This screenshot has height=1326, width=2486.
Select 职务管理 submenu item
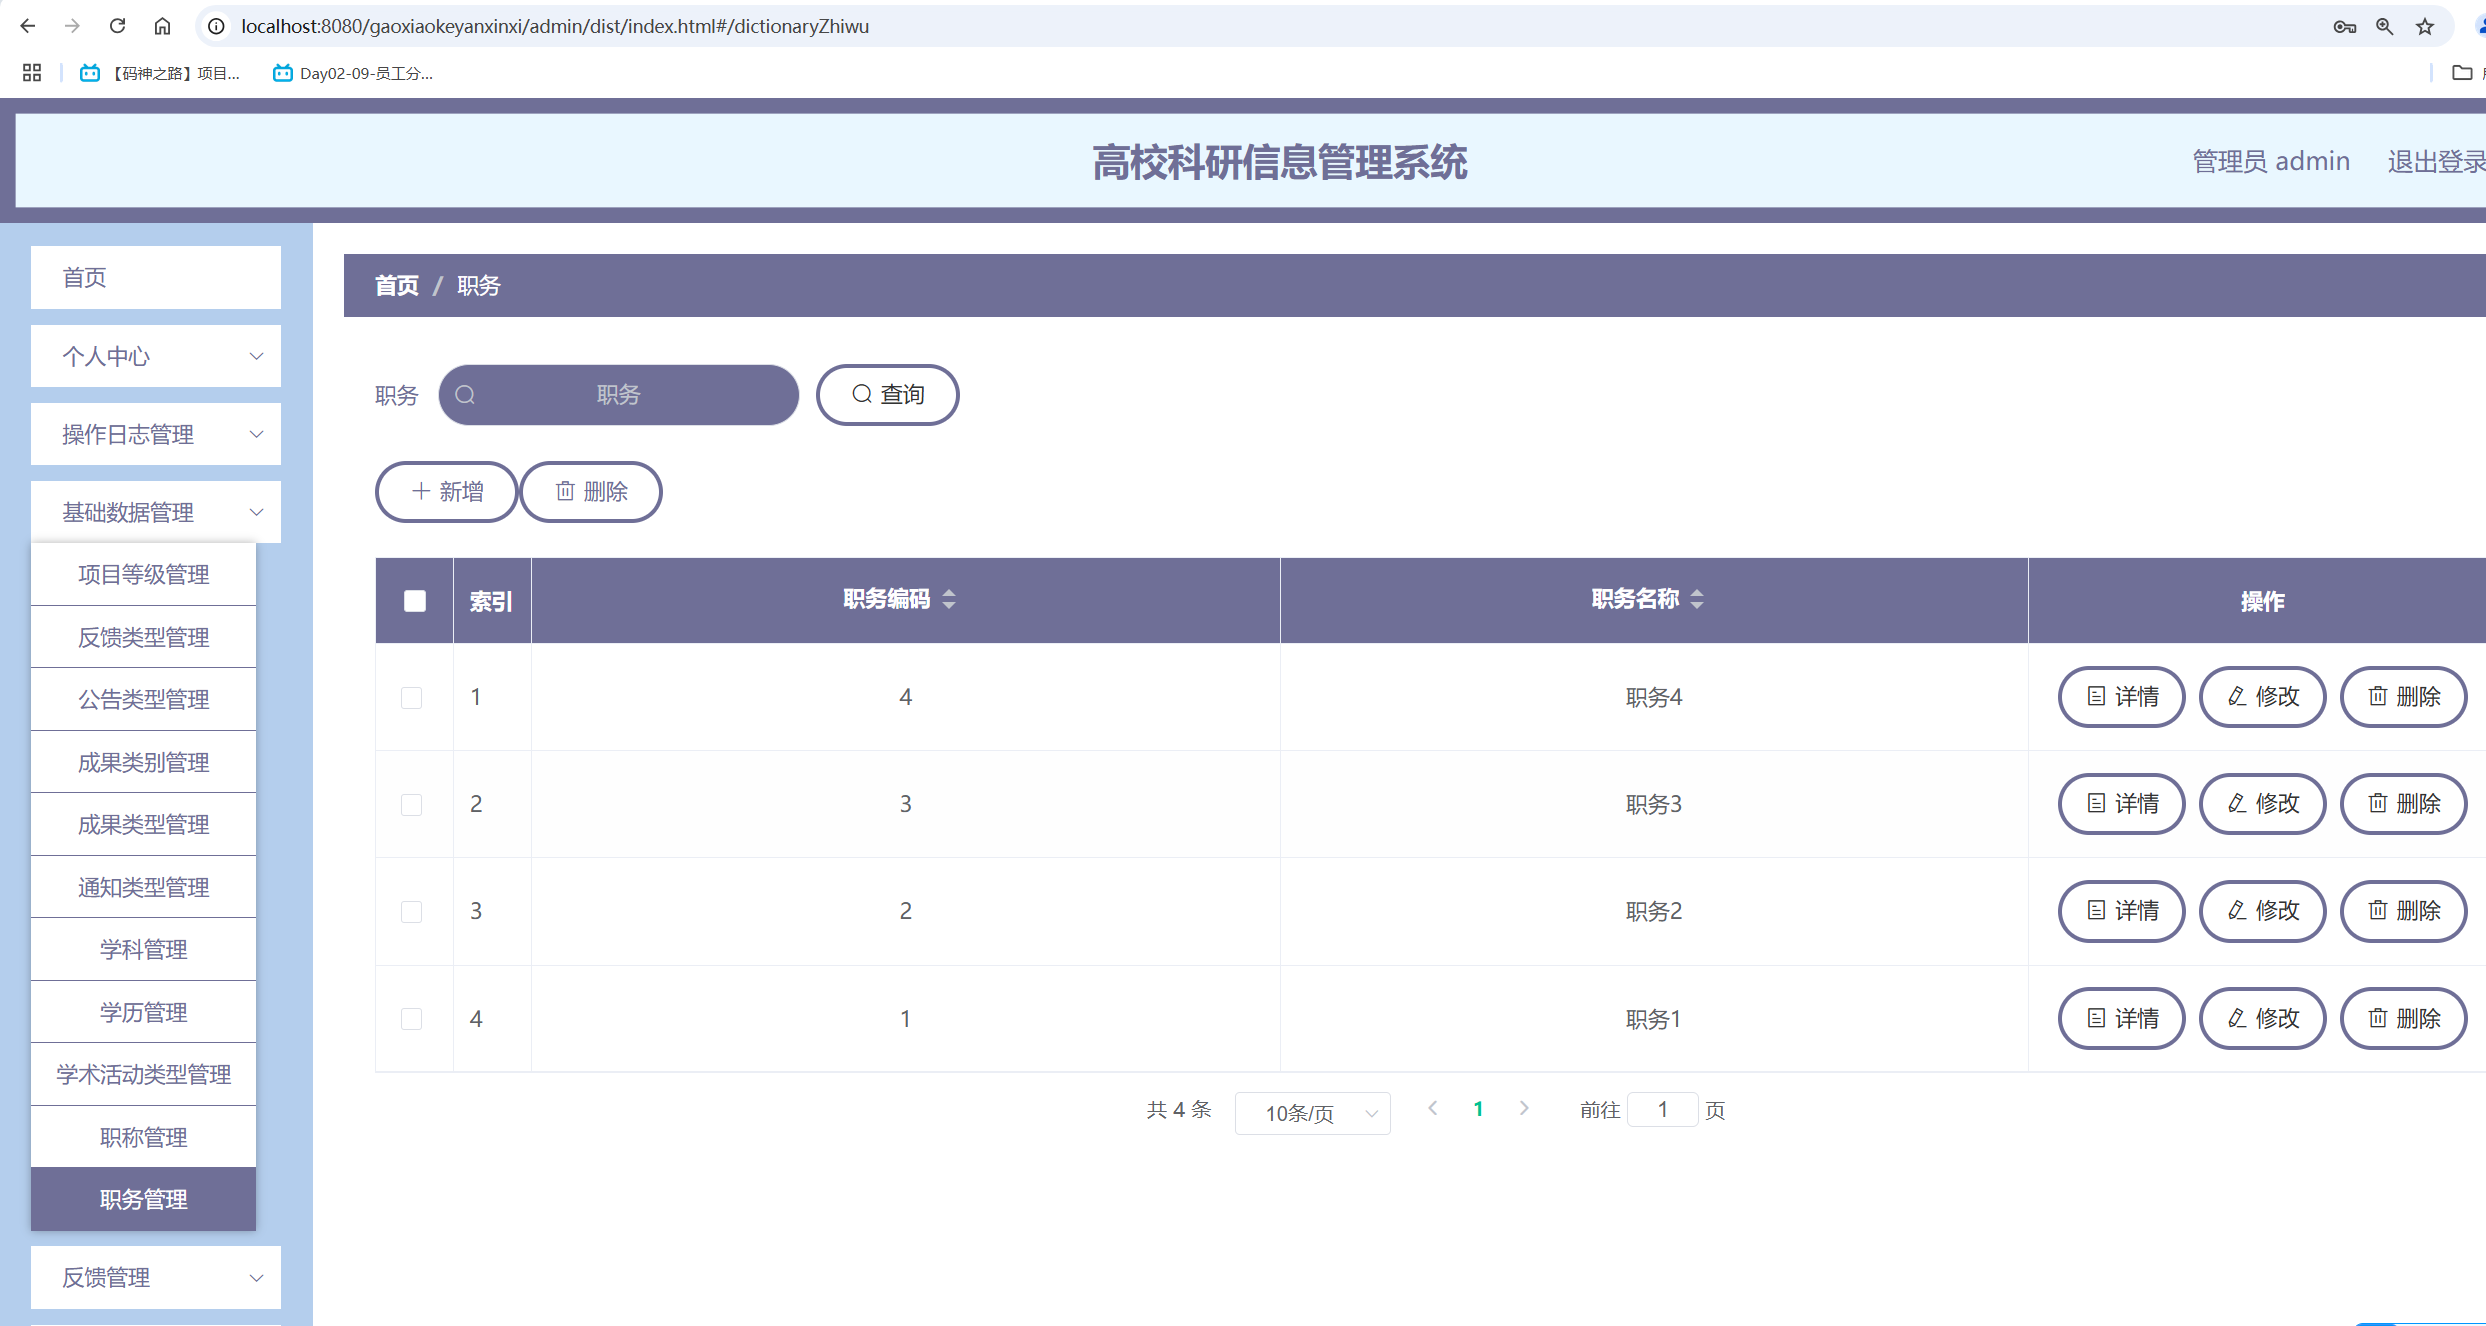tap(144, 1199)
